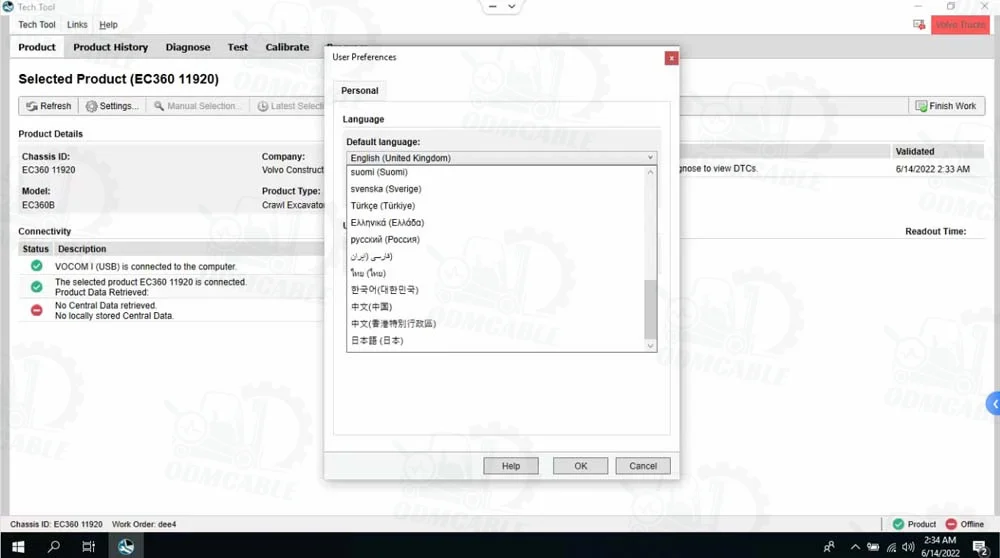Click the blue side panel expand arrow
This screenshot has height=558, width=1000.
click(x=993, y=403)
